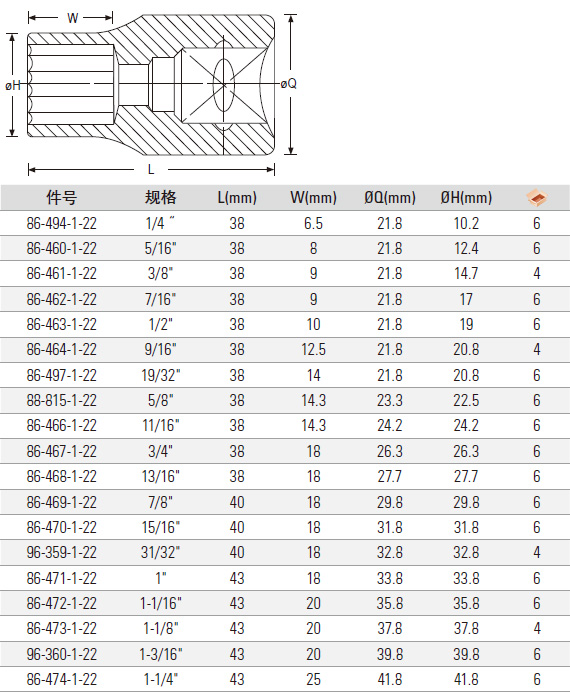
Task: Select part number 86-494-1-22
Action: coord(62,223)
